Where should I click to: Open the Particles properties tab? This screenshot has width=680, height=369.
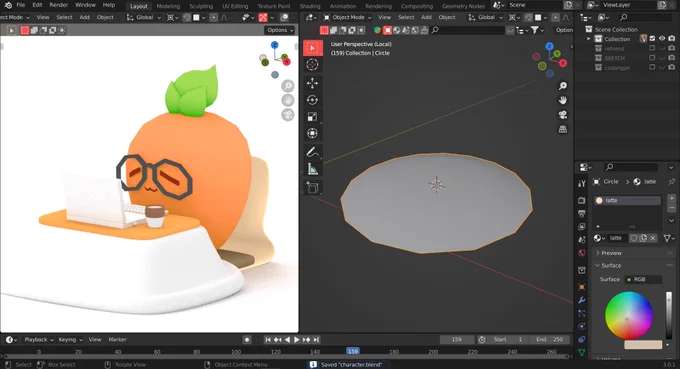click(582, 313)
